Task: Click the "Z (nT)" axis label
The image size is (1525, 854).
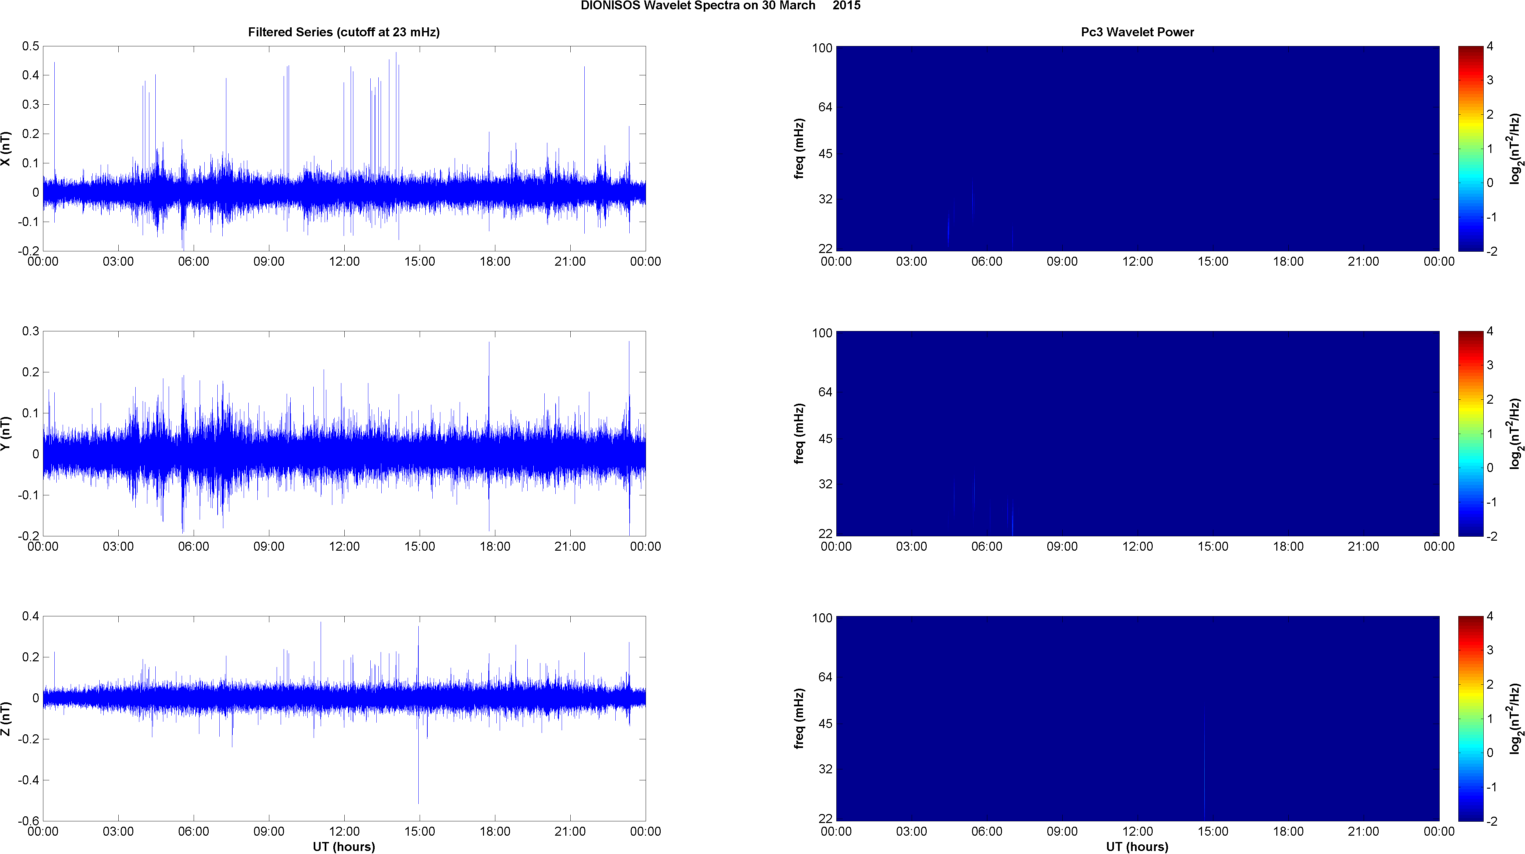Action: pos(7,719)
